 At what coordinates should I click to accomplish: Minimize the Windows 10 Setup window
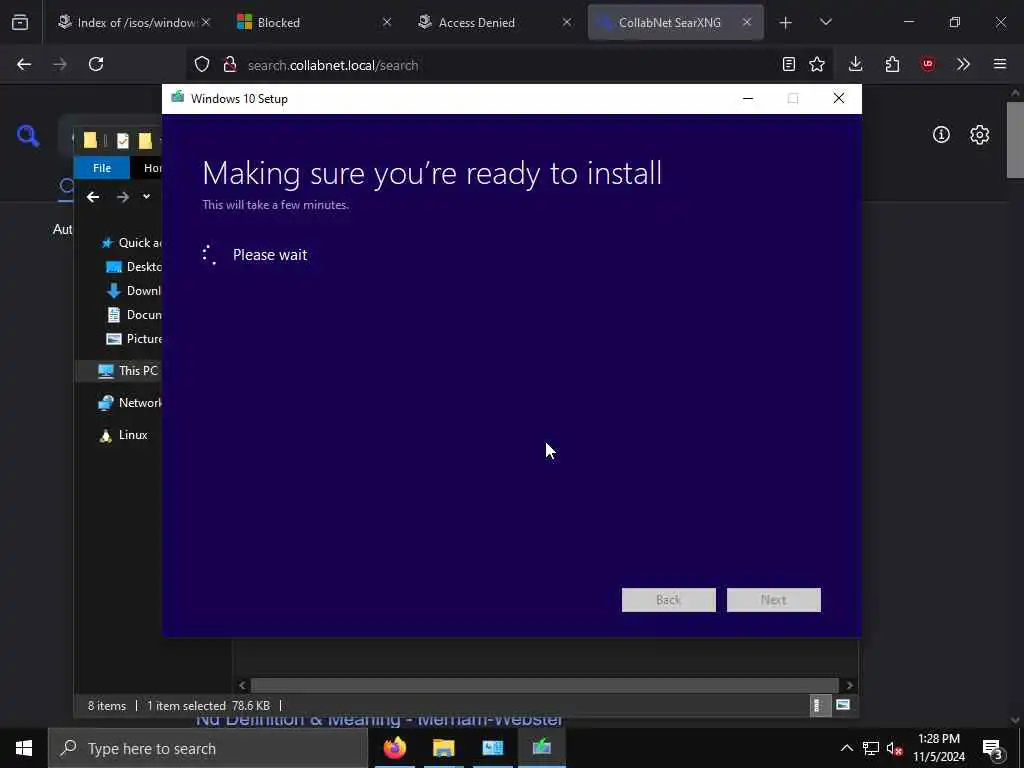pos(748,99)
